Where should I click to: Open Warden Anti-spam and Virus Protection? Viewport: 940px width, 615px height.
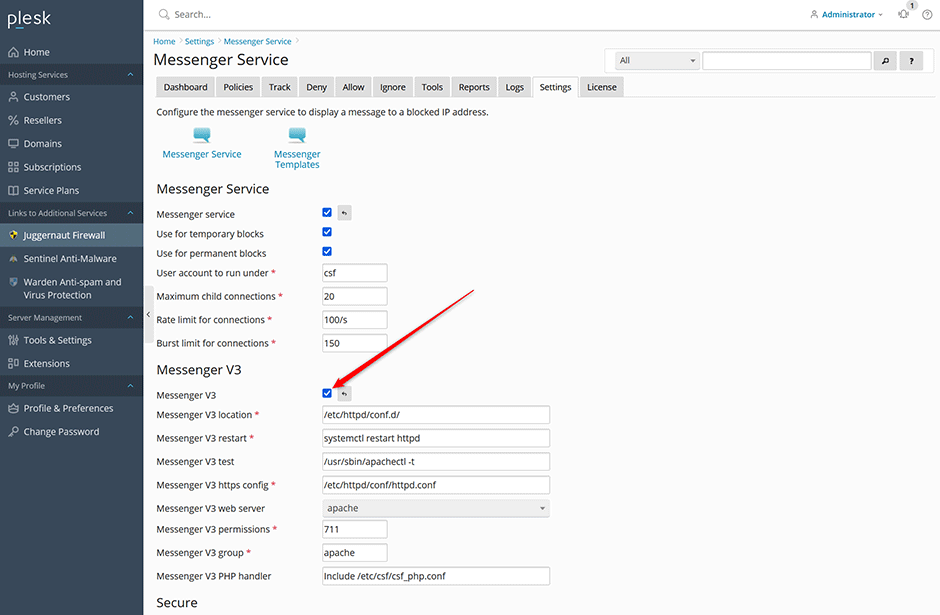tap(71, 288)
